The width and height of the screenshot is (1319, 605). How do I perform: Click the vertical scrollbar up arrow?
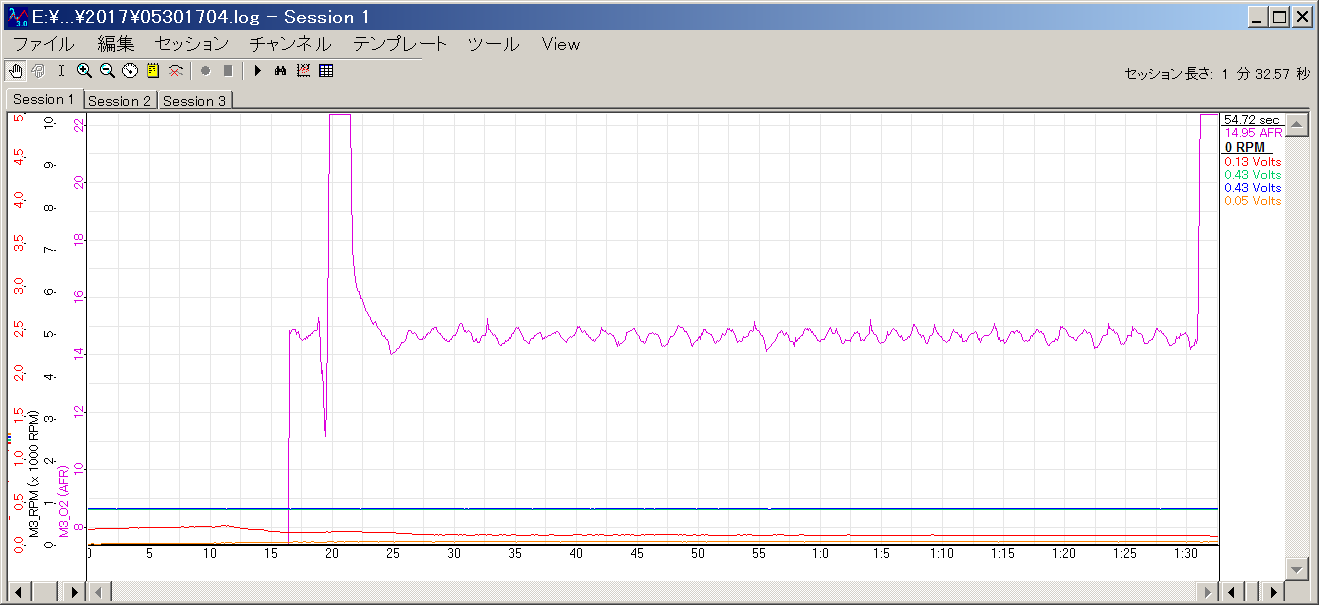pos(1297,125)
